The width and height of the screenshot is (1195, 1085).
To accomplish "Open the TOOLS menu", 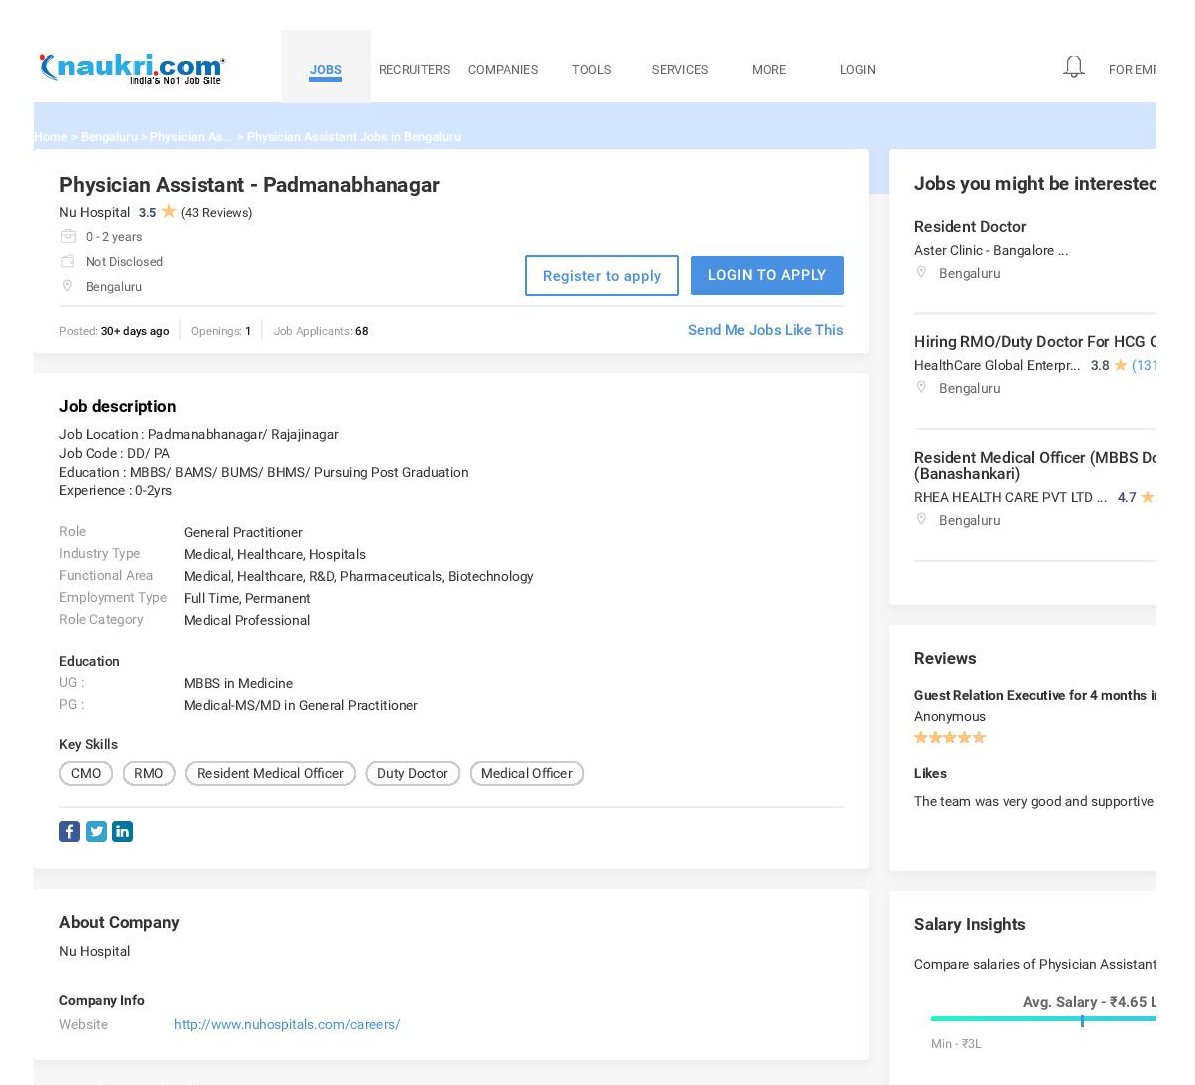I will (591, 69).
